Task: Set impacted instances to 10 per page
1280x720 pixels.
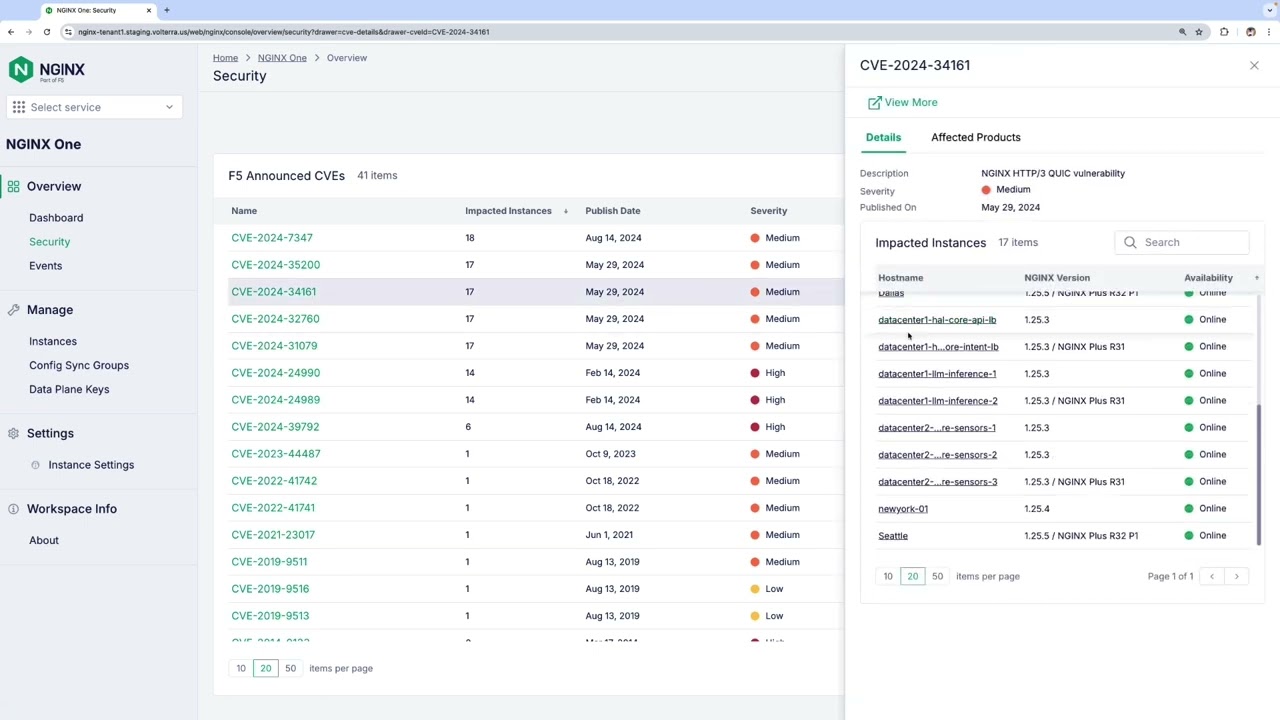Action: click(x=888, y=576)
